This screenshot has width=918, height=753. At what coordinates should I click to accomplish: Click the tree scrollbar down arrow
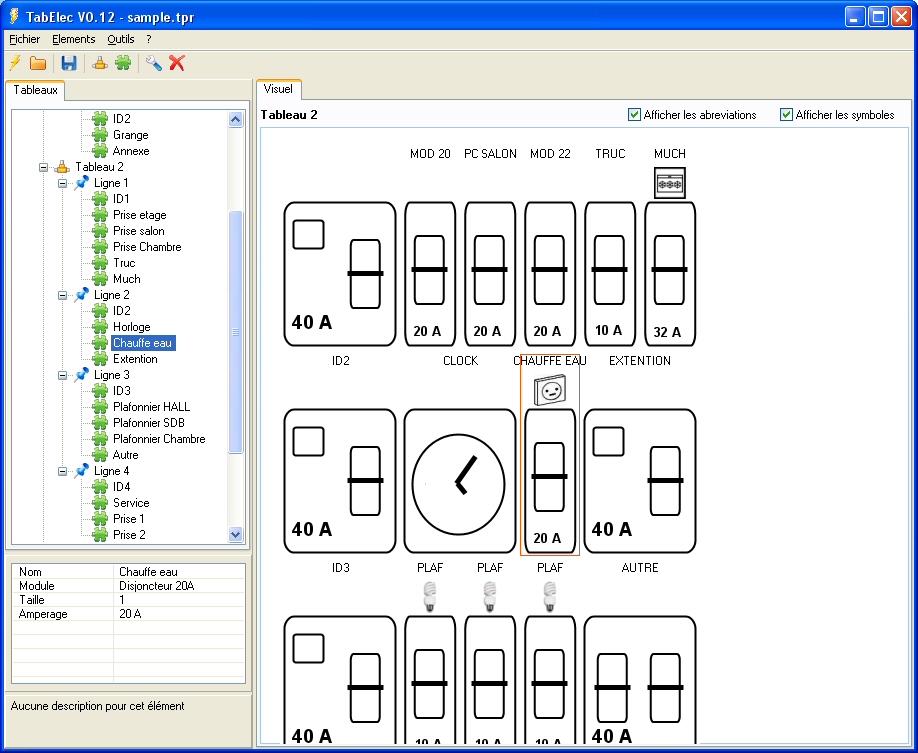click(236, 535)
